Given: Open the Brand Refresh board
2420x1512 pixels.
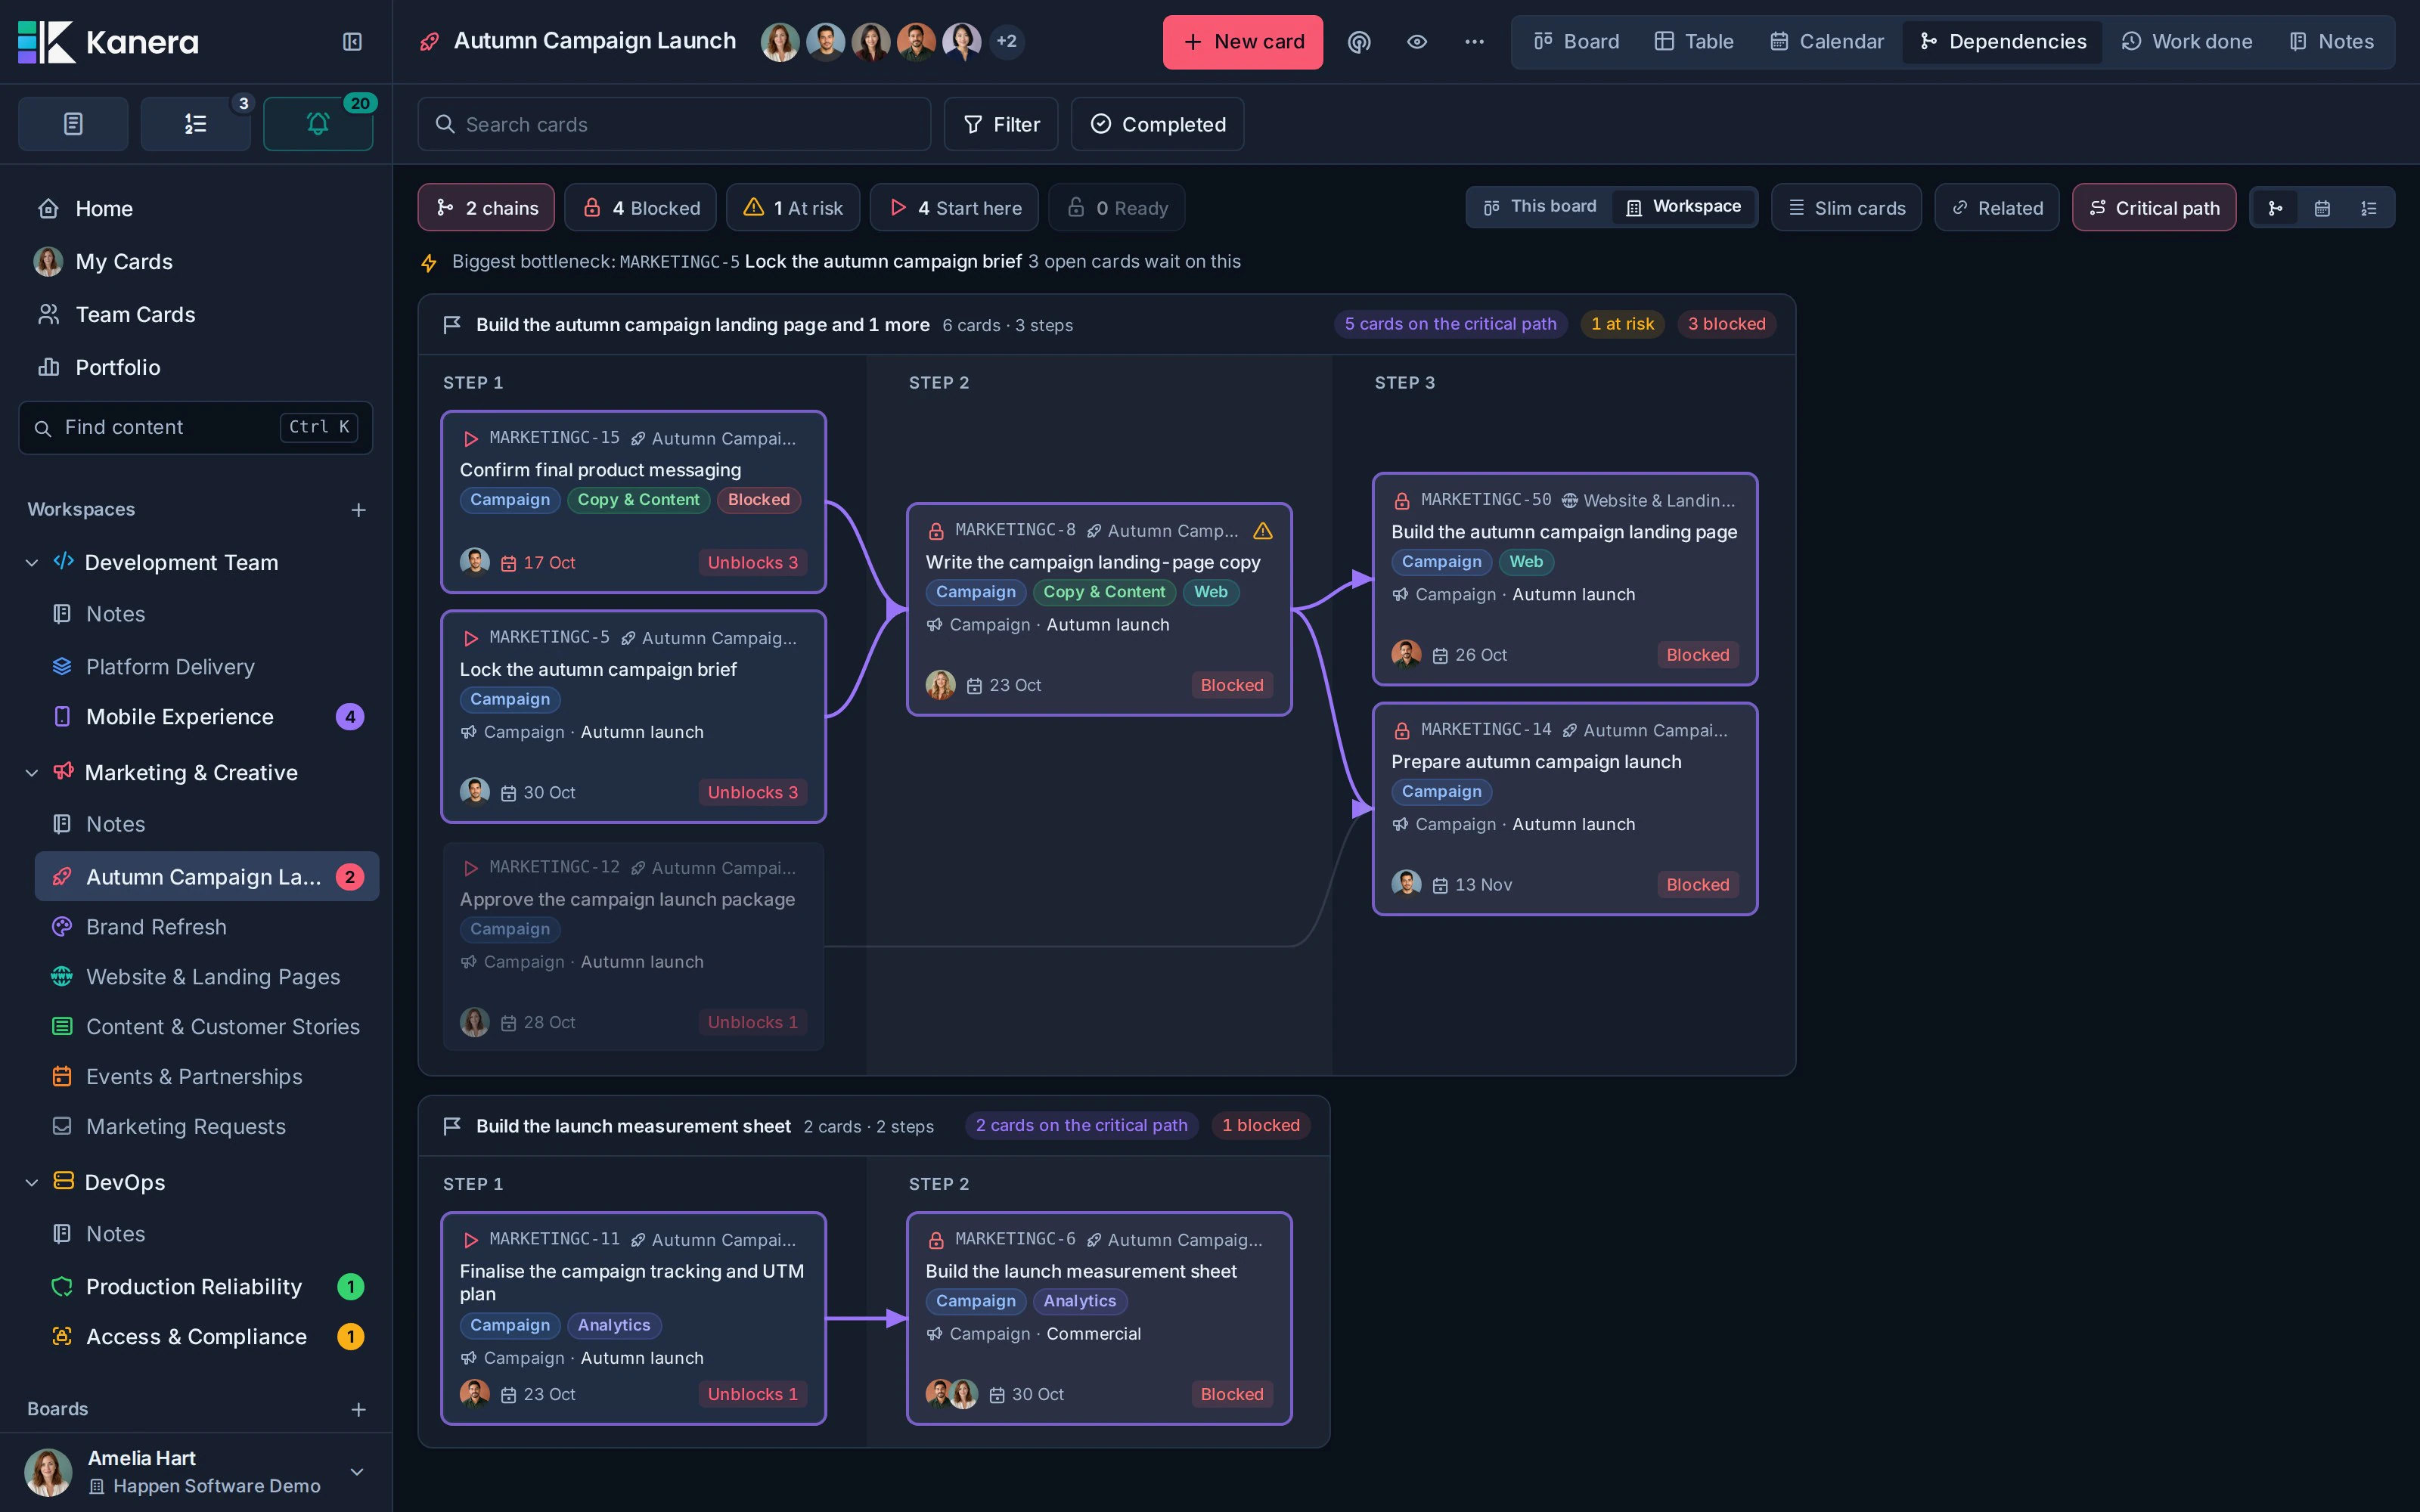Looking at the screenshot, I should (x=207, y=927).
